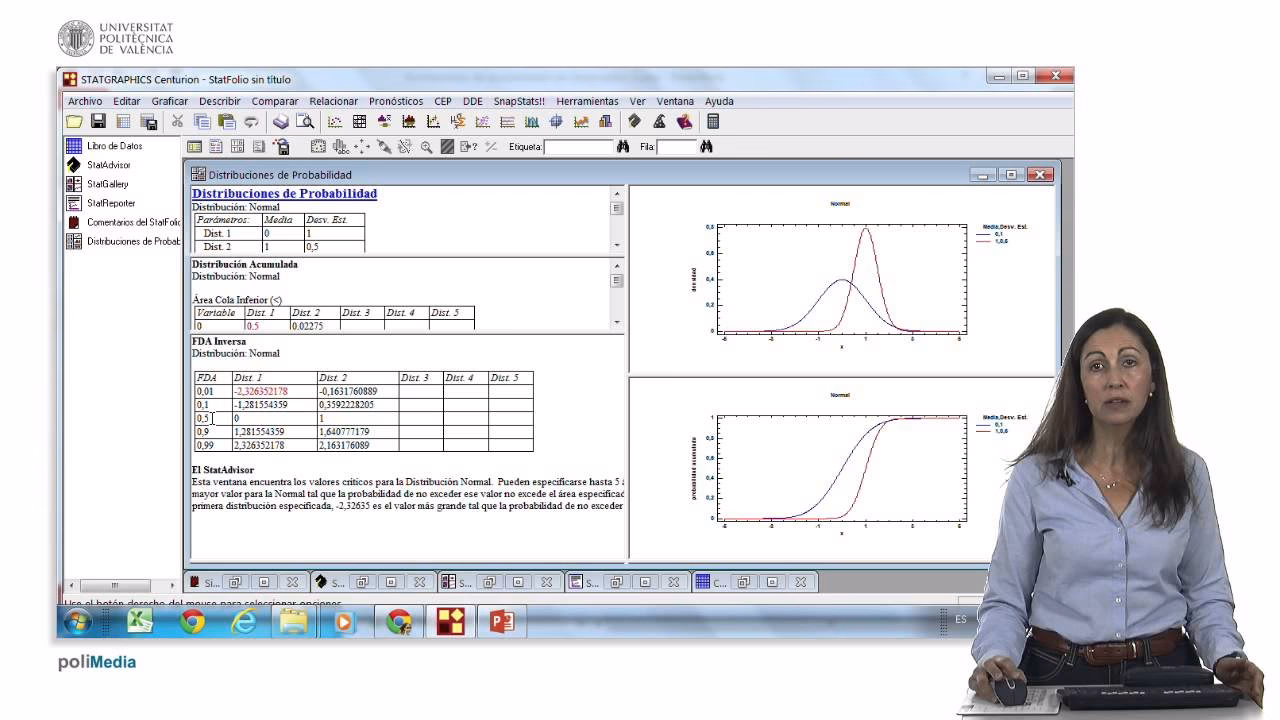Click the calculator icon in main toolbar
The image size is (1280, 720).
[713, 122]
